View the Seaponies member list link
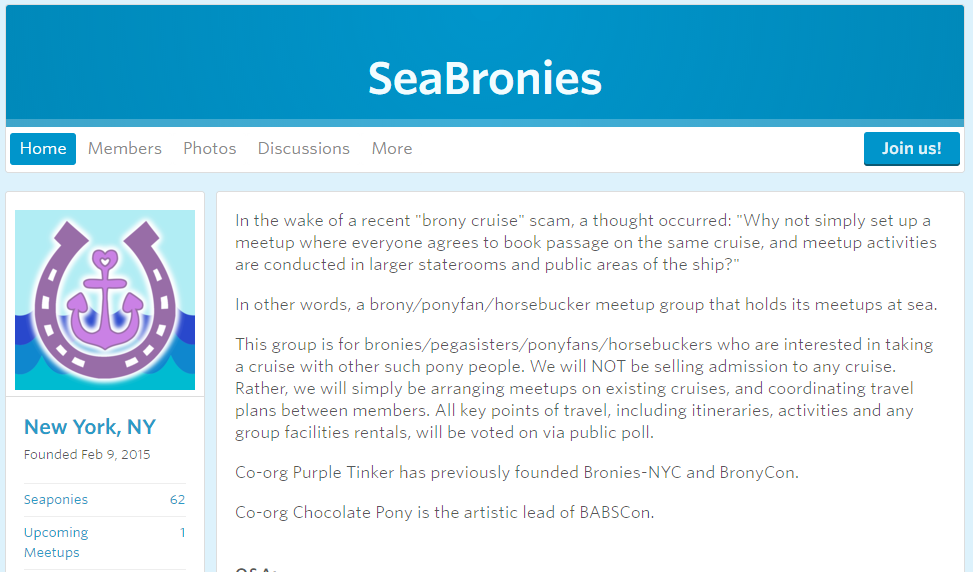Image resolution: width=973 pixels, height=572 pixels. (56, 499)
